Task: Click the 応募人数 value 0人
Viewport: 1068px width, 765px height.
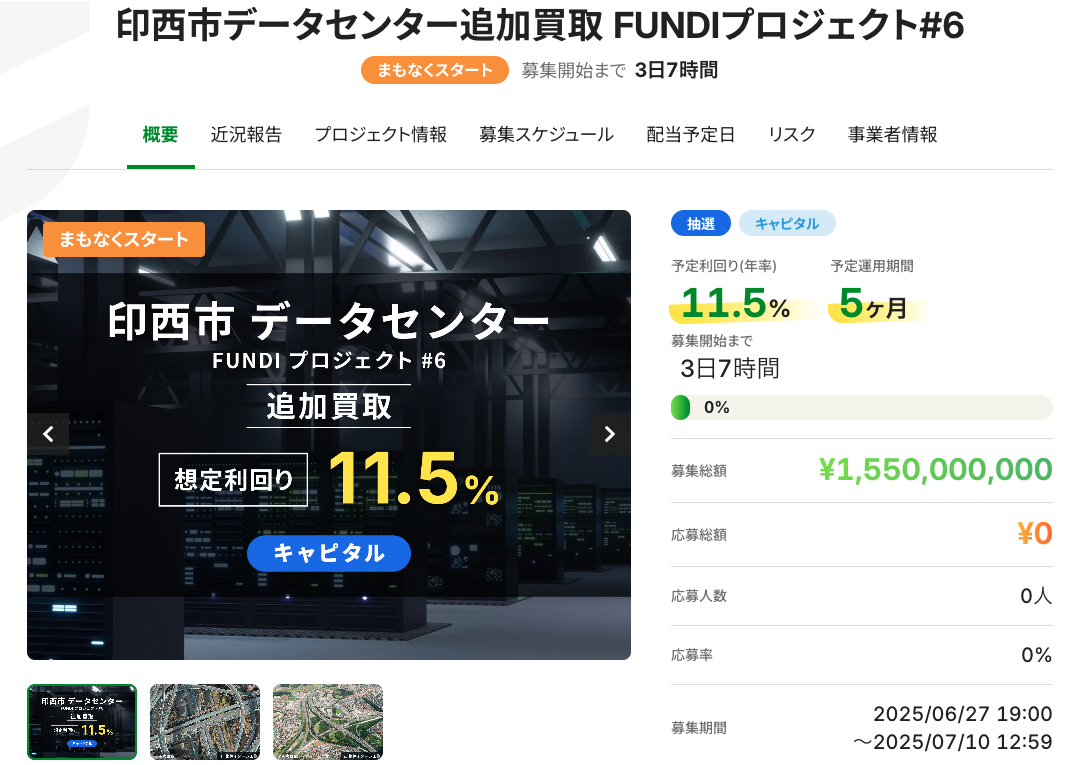Action: [x=1036, y=596]
